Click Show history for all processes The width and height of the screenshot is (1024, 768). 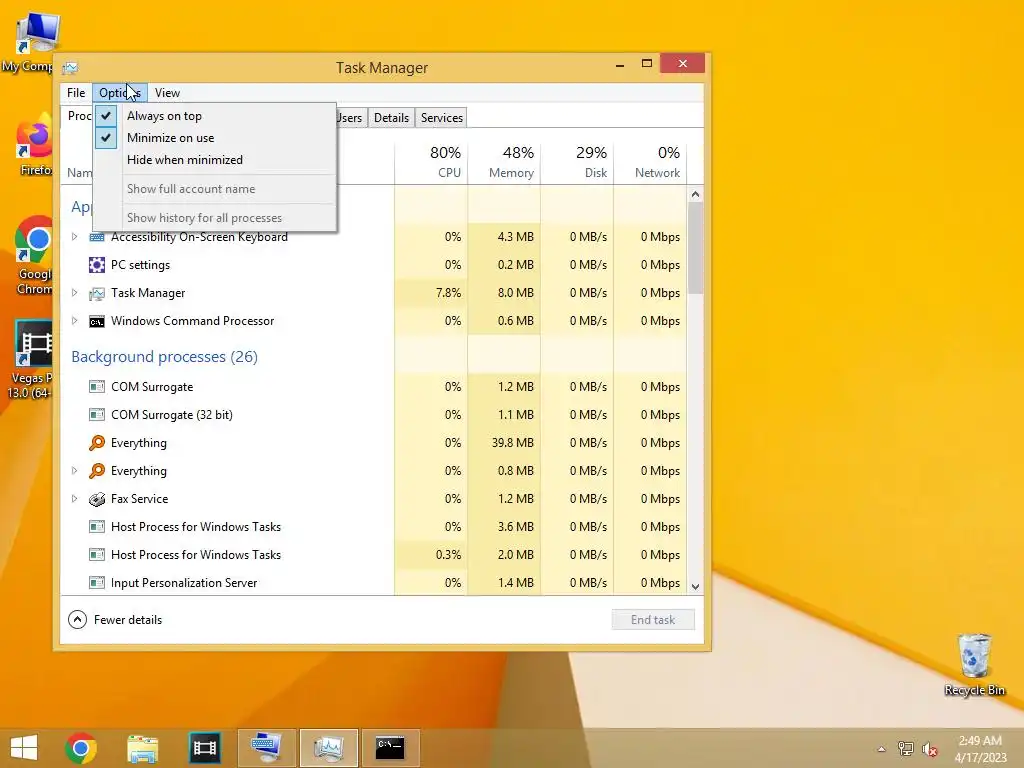point(216,218)
